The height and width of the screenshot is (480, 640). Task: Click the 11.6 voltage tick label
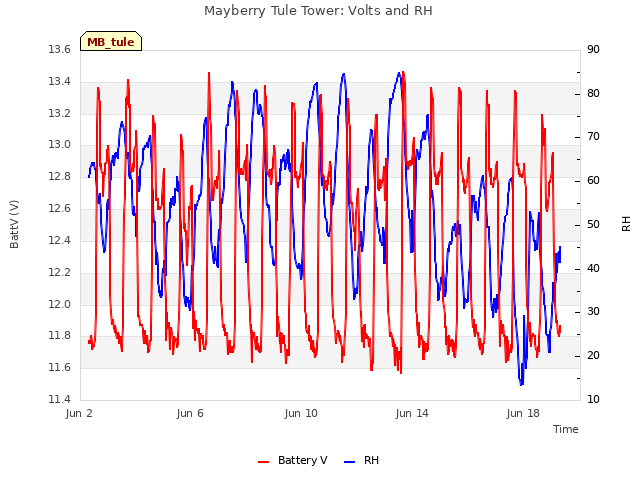(x=60, y=368)
